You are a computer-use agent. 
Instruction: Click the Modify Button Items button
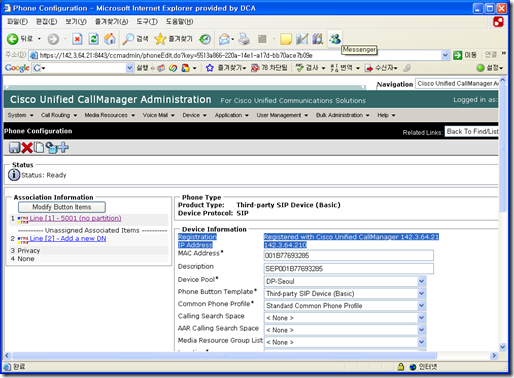[62, 207]
